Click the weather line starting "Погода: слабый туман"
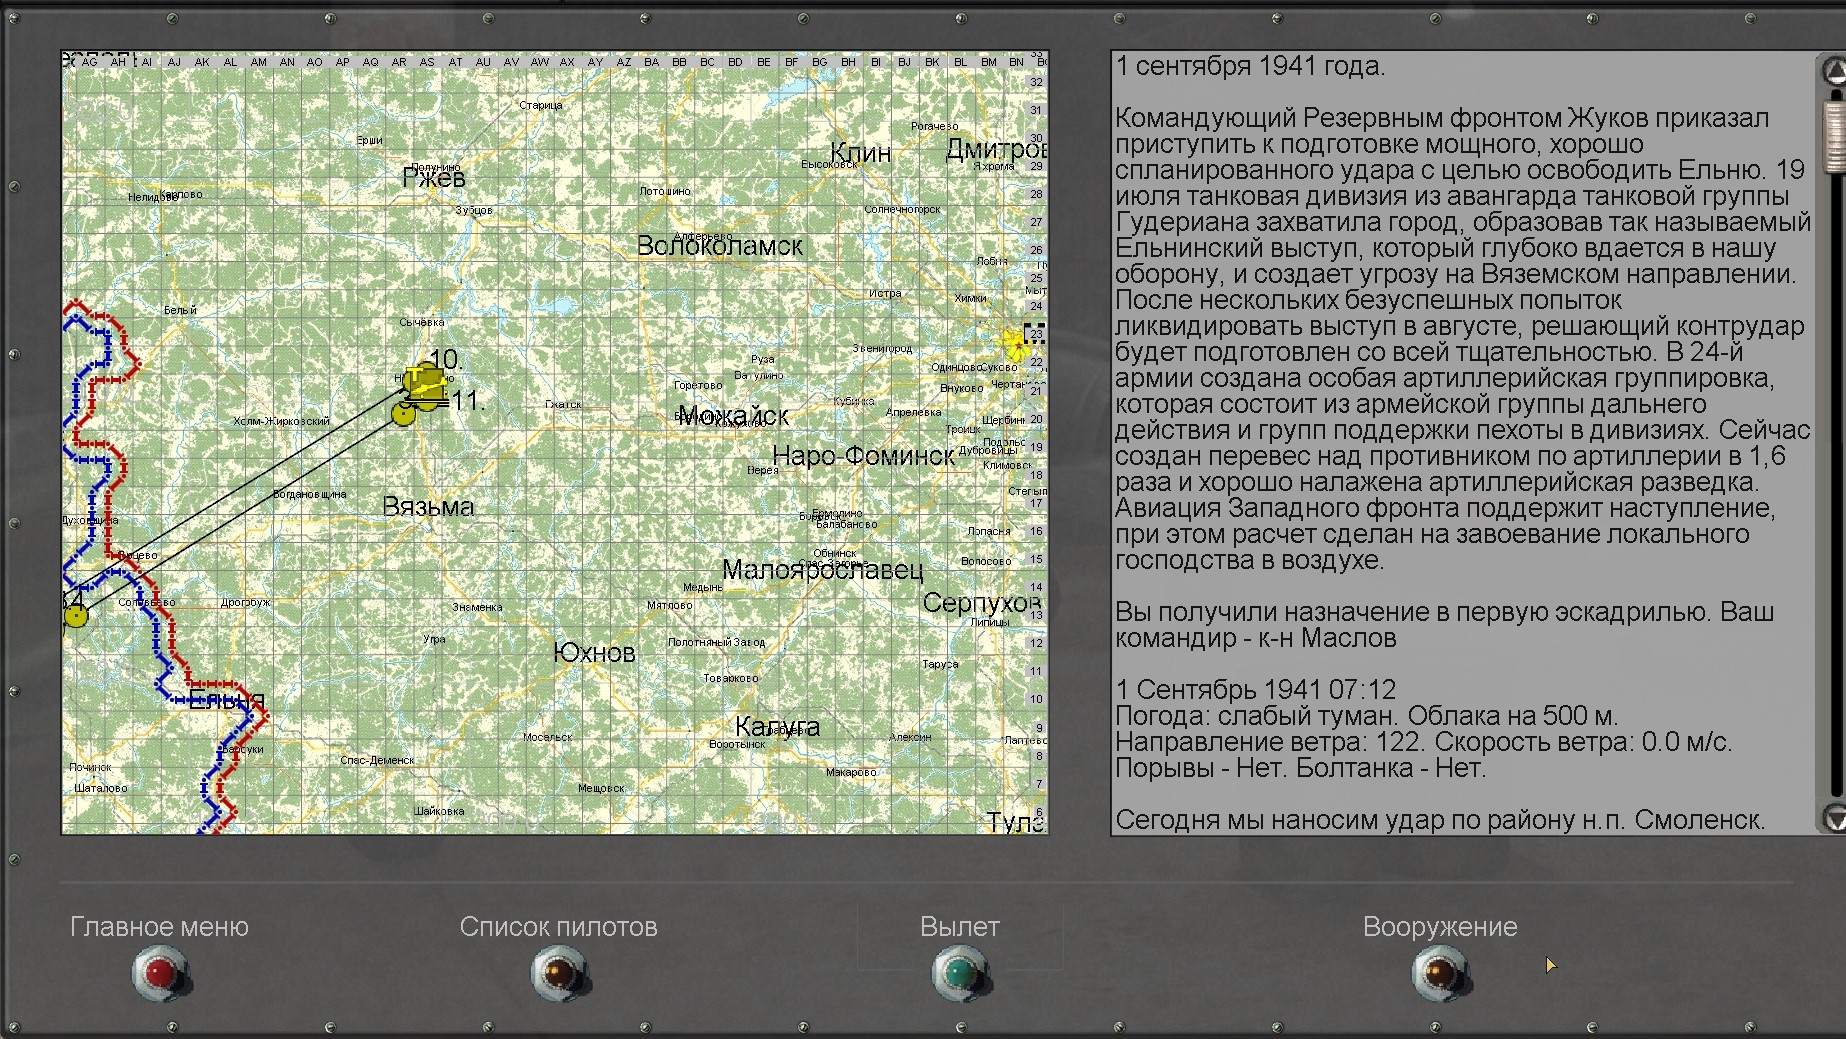Image resolution: width=1846 pixels, height=1039 pixels. click(1367, 716)
